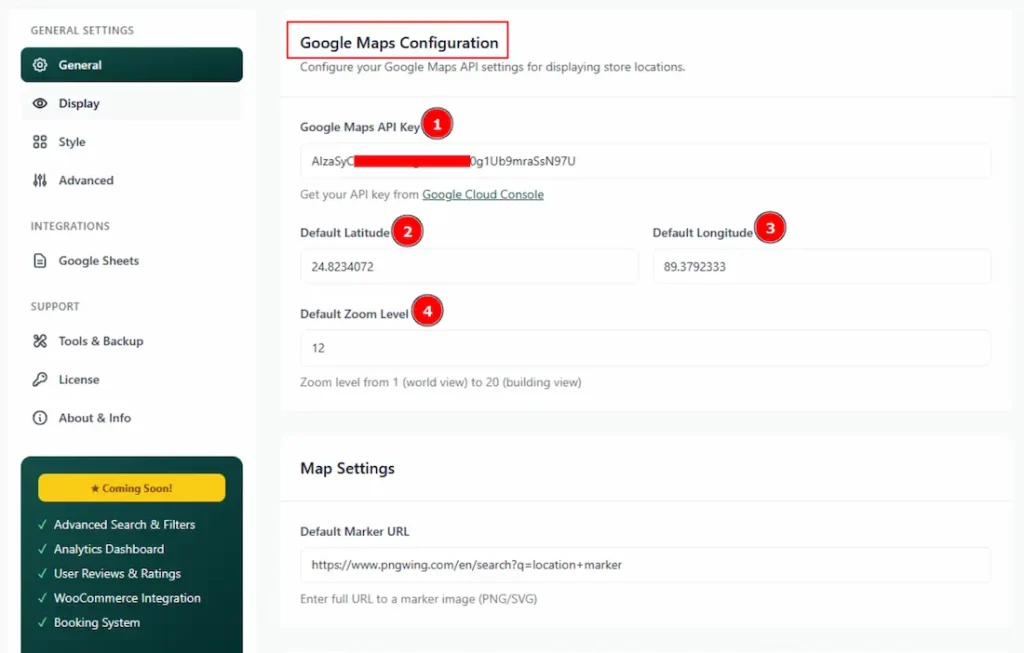Click into the Default Latitude field
Screen dimensions: 1024x653
tap(468, 267)
